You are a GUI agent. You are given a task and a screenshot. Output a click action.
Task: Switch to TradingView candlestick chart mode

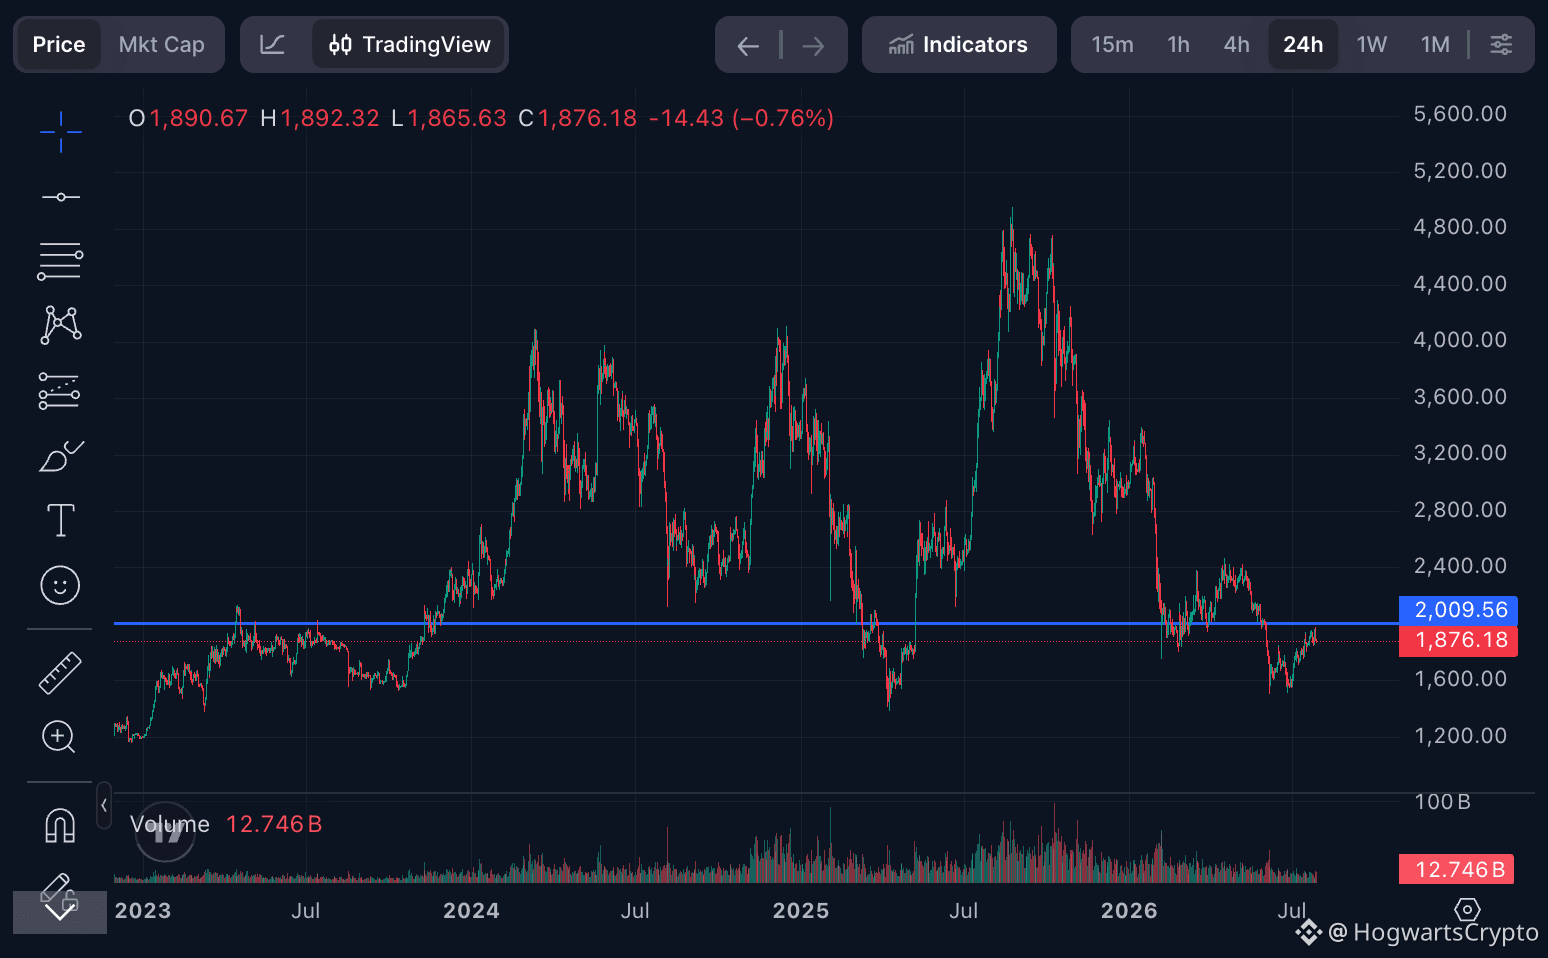(410, 44)
